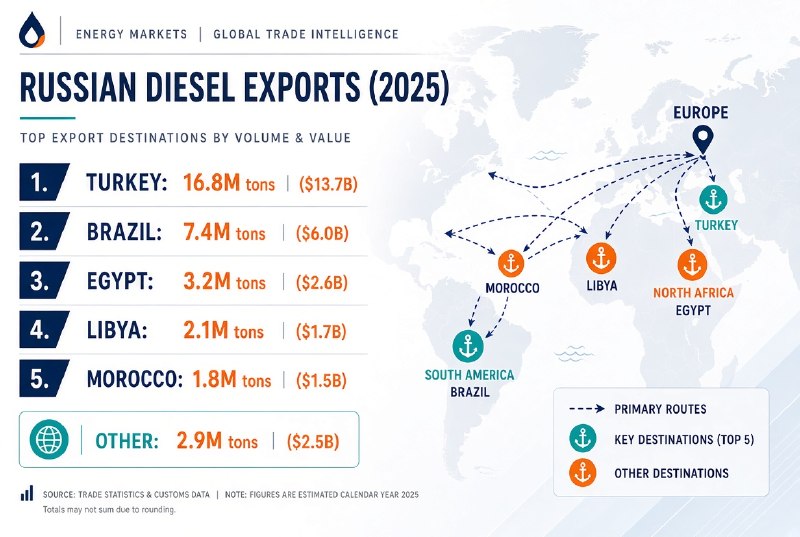Click the '3.2M tons' volume value
The width and height of the screenshot is (800, 537).
coord(224,282)
